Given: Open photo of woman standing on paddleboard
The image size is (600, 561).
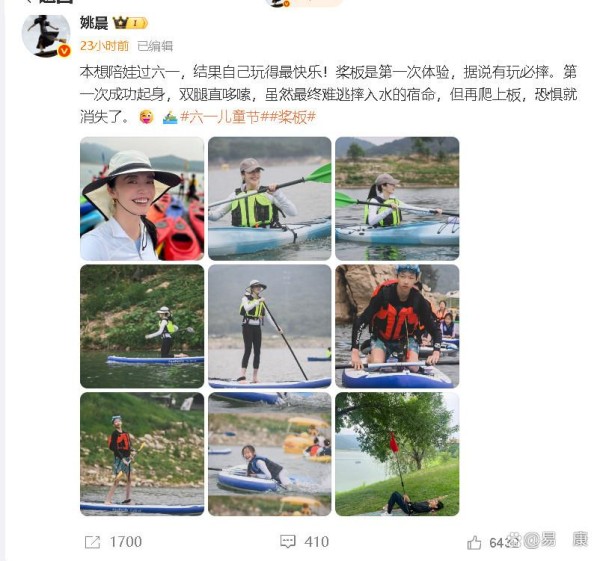Looking at the screenshot, I should [269, 326].
